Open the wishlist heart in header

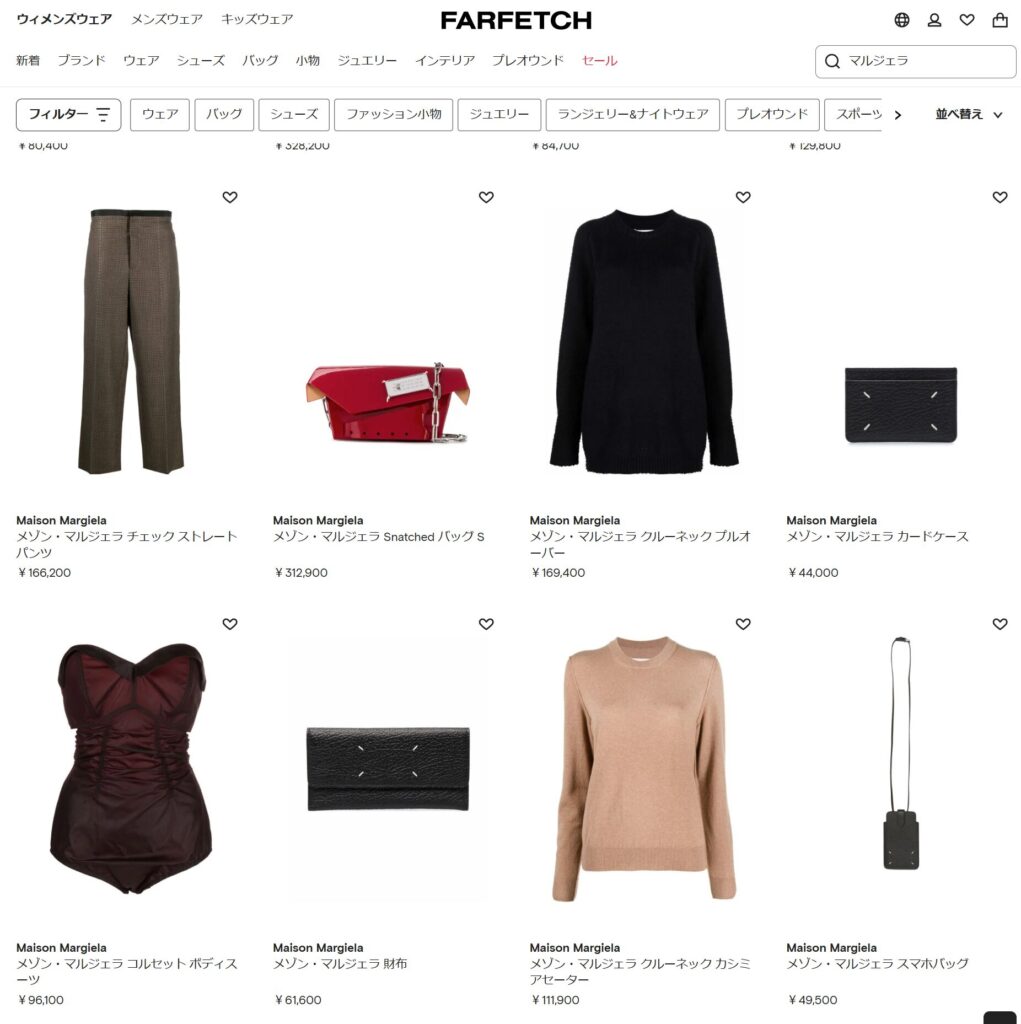coord(967,20)
